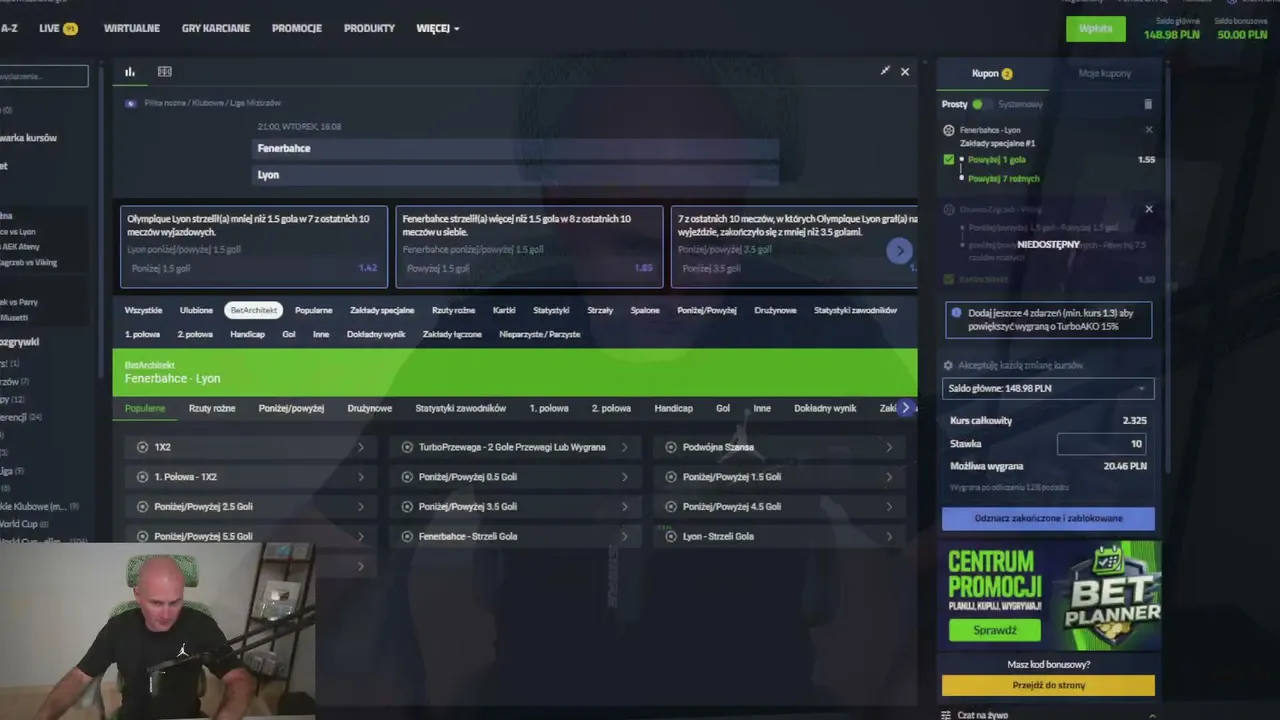
Task: Open WIRTUALNE in the top navigation
Action: 132,28
